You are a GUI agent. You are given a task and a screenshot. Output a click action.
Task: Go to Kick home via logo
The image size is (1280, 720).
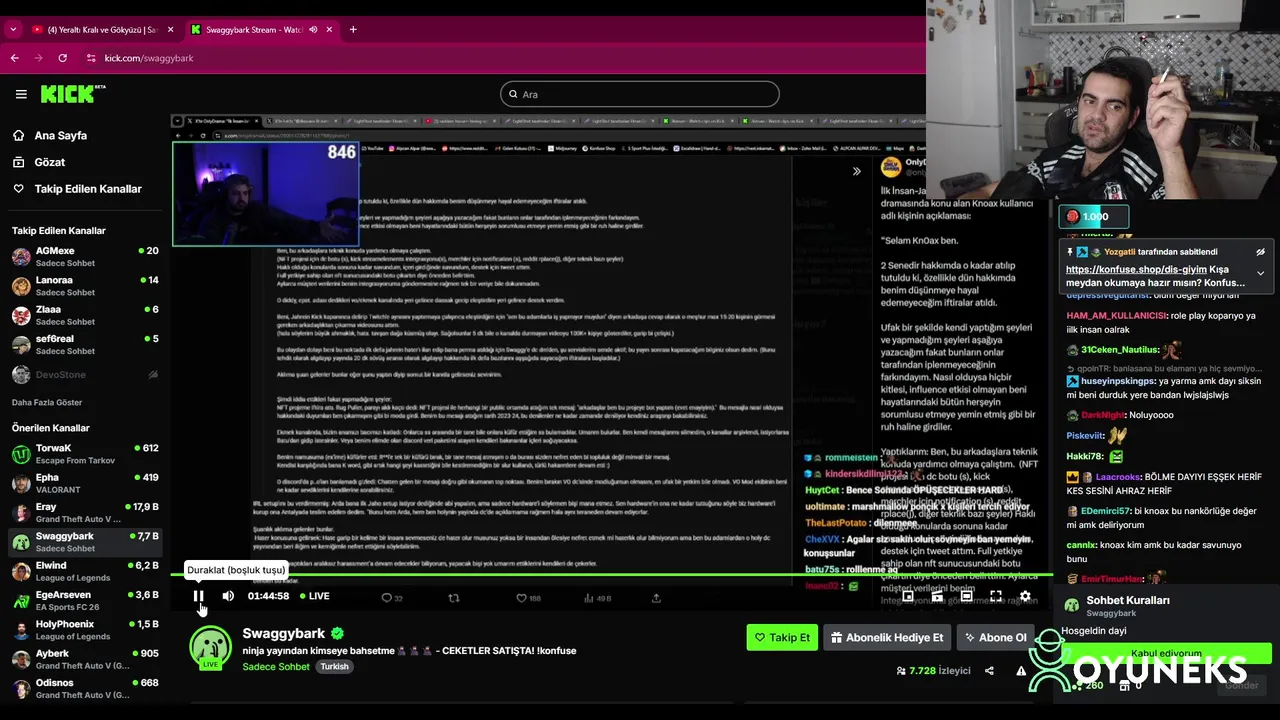pos(73,94)
